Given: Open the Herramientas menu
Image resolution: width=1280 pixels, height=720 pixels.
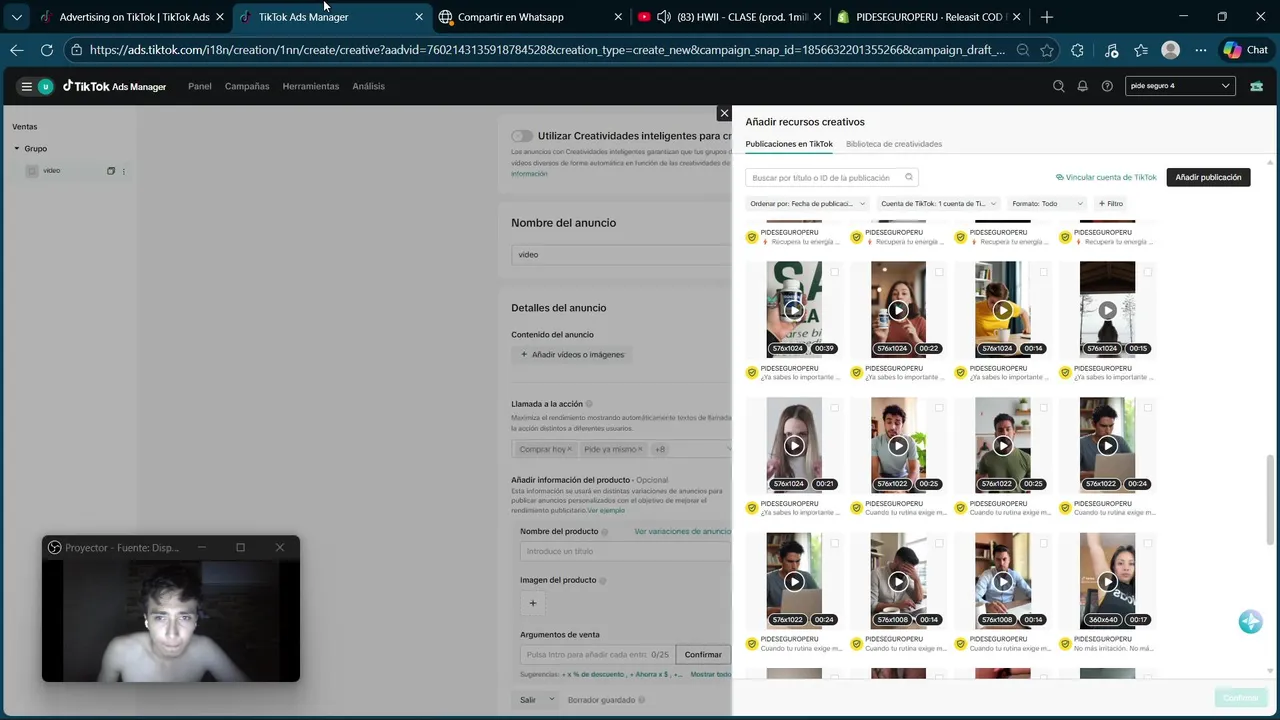Looking at the screenshot, I should tap(311, 86).
